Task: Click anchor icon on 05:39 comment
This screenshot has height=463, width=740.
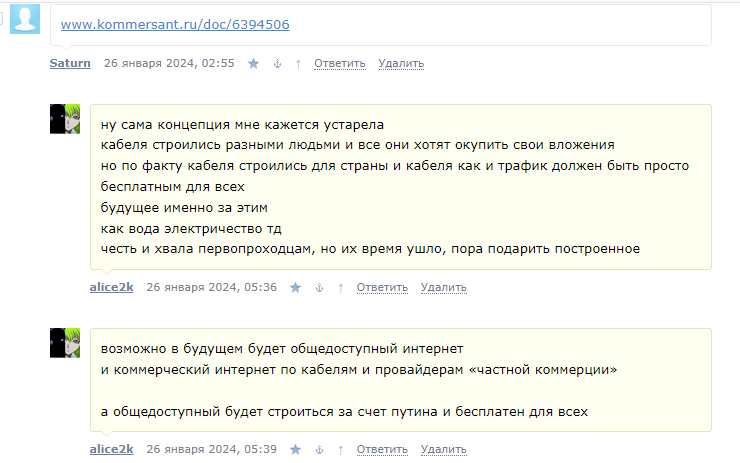Action: coord(320,450)
